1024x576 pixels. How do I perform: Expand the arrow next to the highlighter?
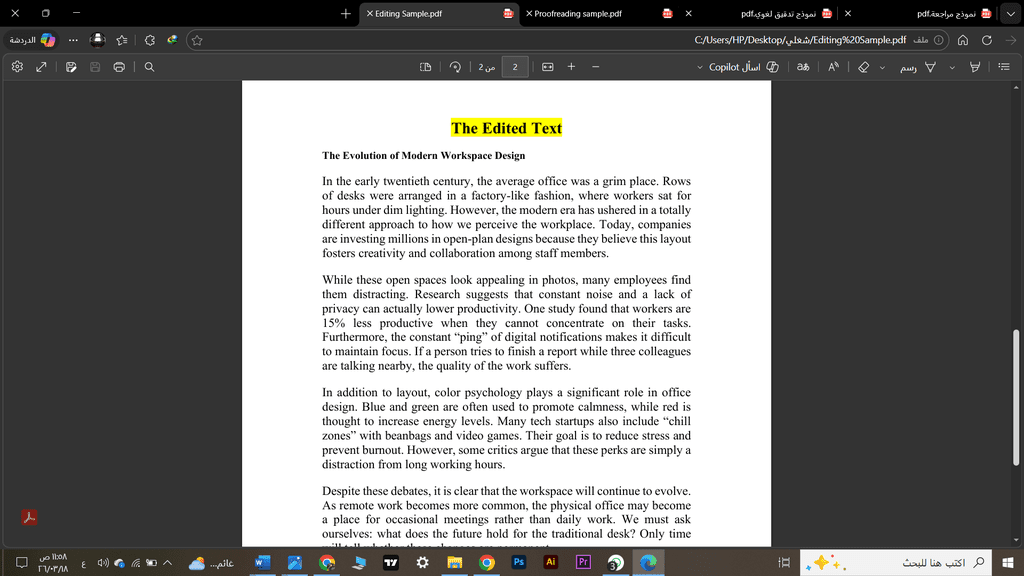point(952,67)
